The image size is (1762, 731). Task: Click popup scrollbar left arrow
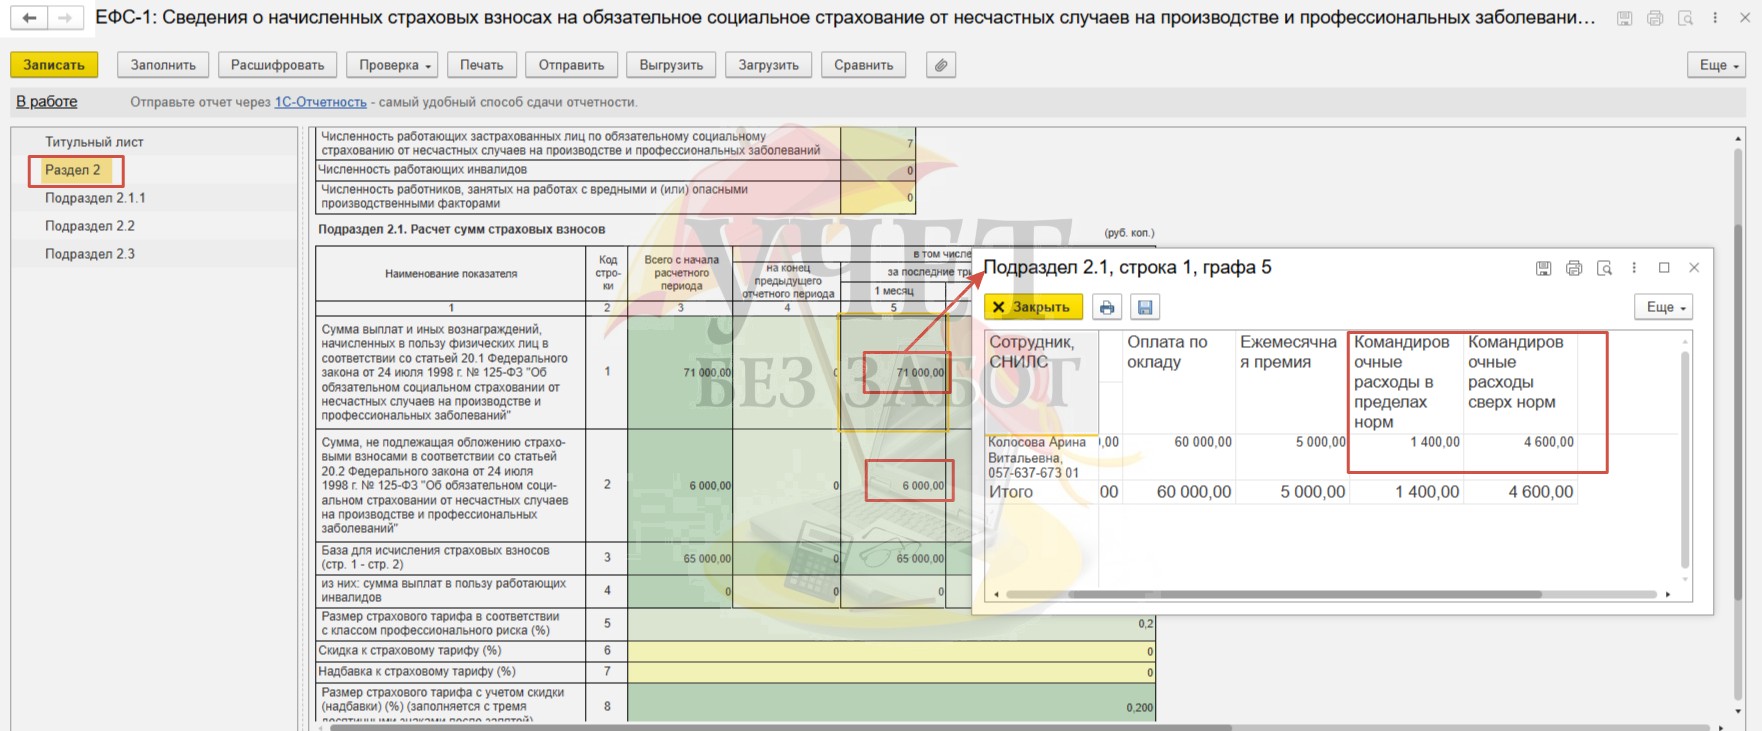coord(996,594)
